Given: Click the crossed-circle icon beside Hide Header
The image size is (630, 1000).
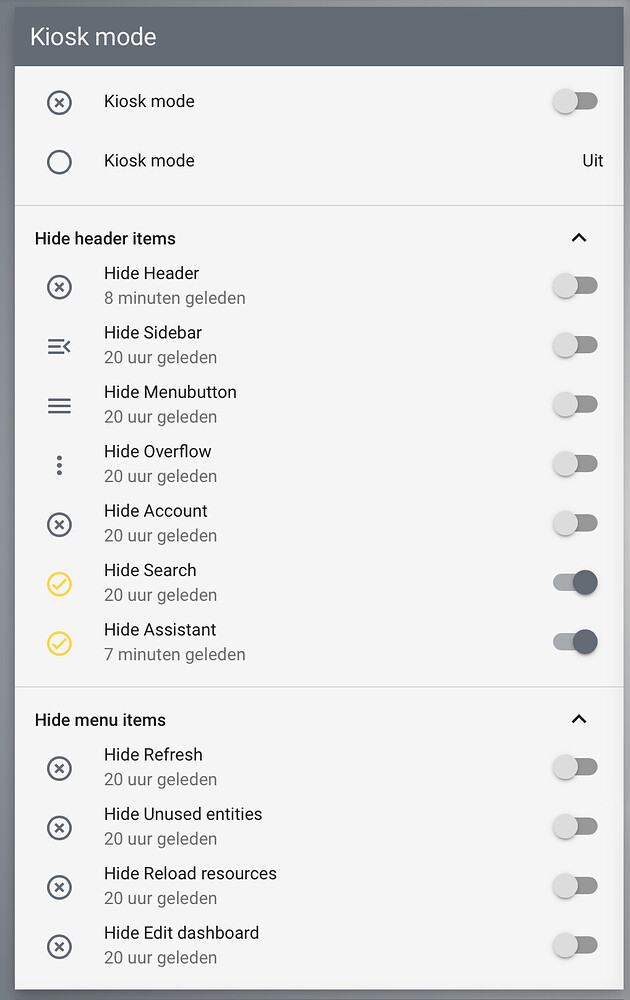Looking at the screenshot, I should (59, 287).
